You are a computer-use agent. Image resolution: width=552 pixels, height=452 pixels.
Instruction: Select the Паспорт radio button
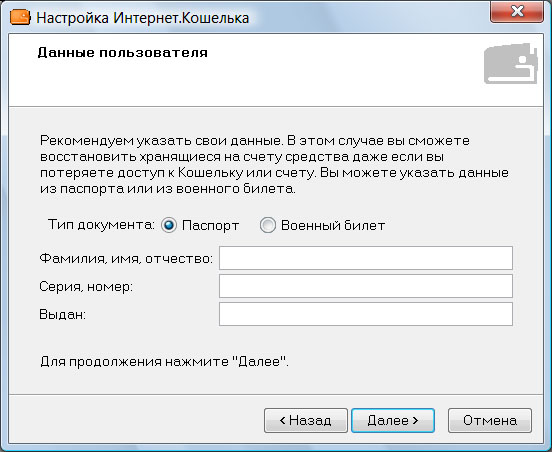169,225
